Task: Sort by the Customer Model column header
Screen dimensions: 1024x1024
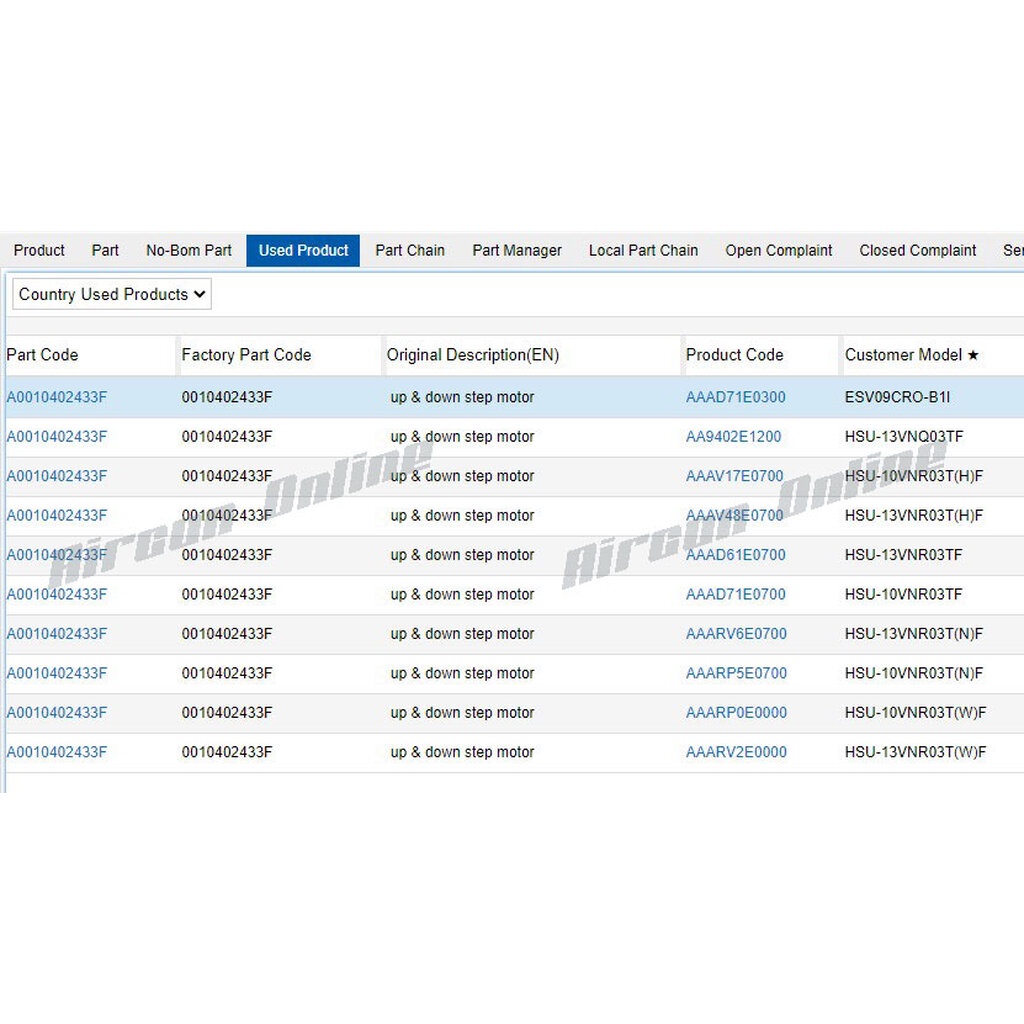Action: pyautogui.click(x=912, y=355)
